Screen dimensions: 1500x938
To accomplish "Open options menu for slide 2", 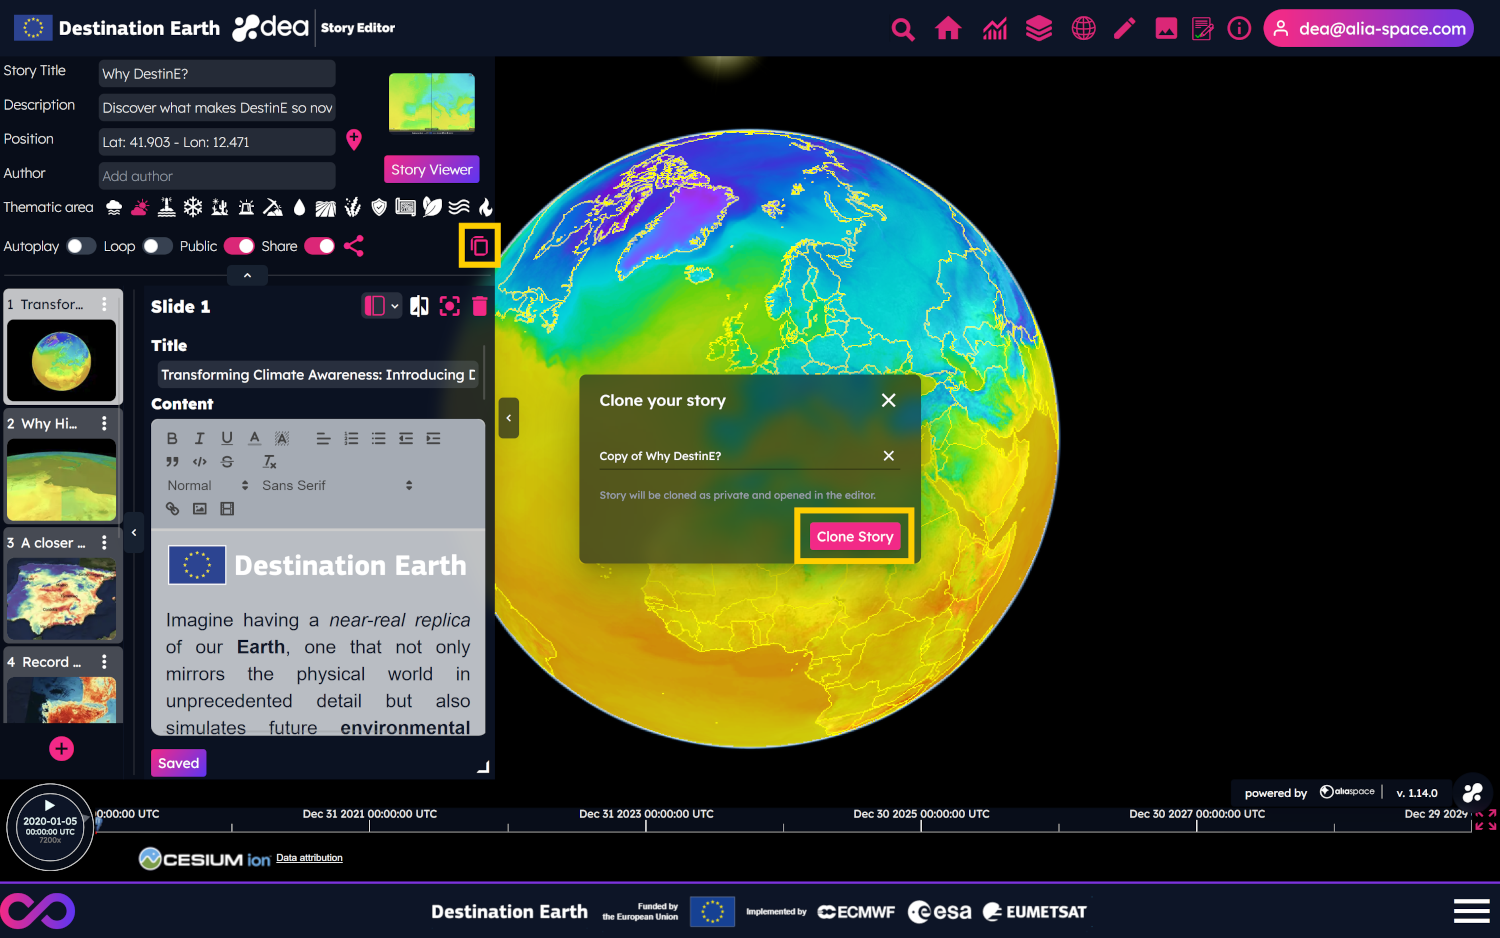I will (104, 424).
